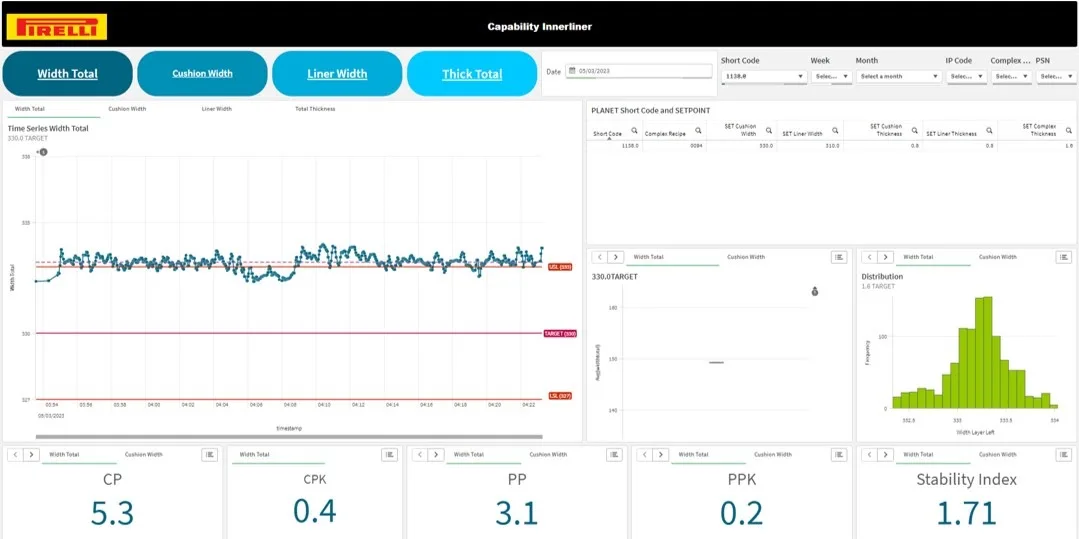Click the large Liner Width button
Screen dimensions: 1079x539
(x=337, y=74)
